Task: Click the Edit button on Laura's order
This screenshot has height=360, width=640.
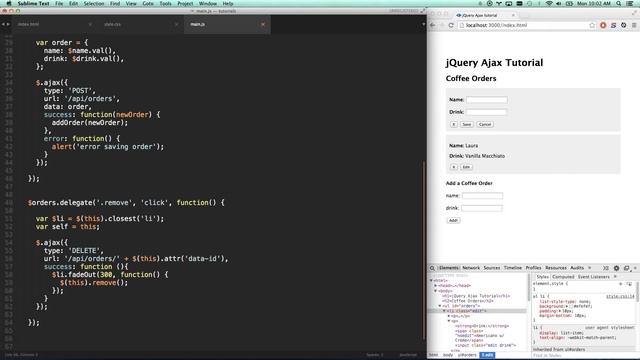Action: pos(466,167)
